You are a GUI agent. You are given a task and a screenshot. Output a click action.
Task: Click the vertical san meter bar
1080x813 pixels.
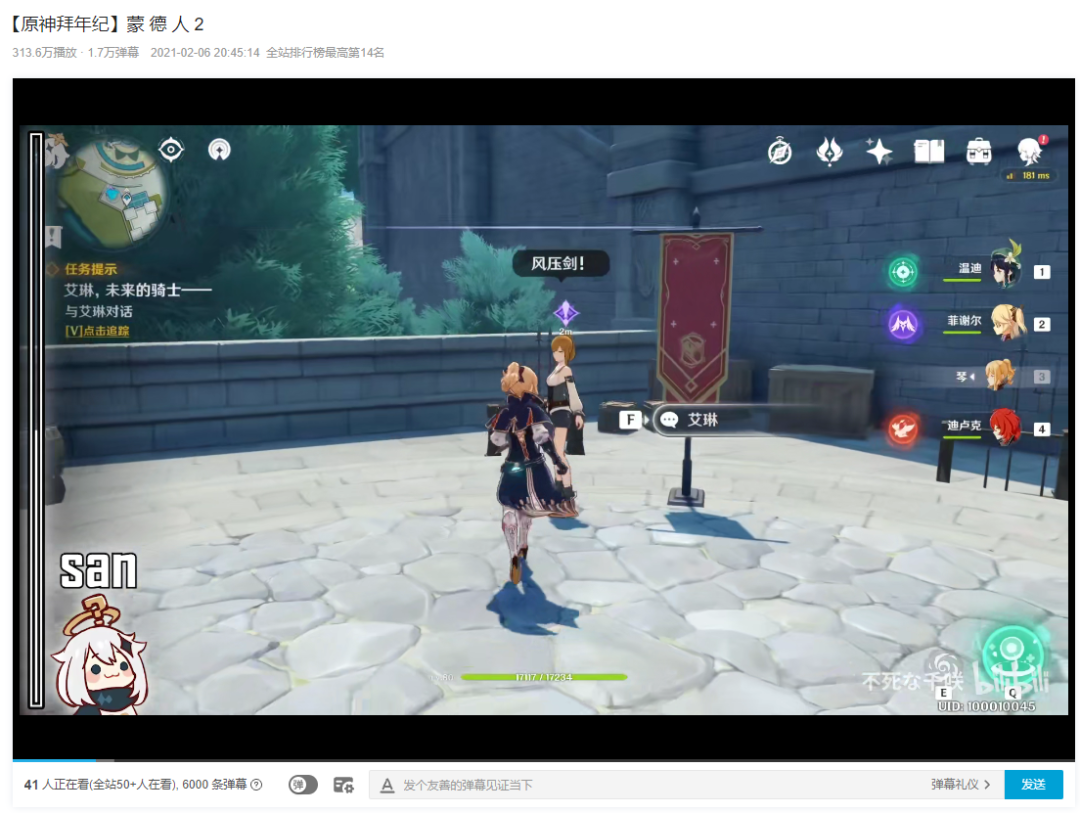click(36, 421)
